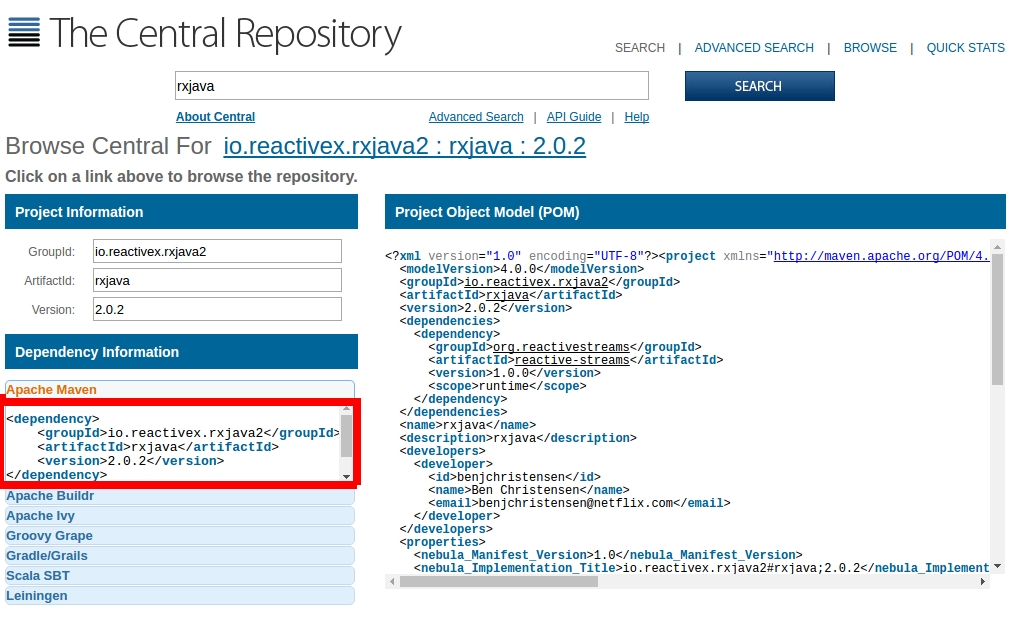Click the nebula_Manifest_Version line
1029x627 pixels.
point(608,555)
